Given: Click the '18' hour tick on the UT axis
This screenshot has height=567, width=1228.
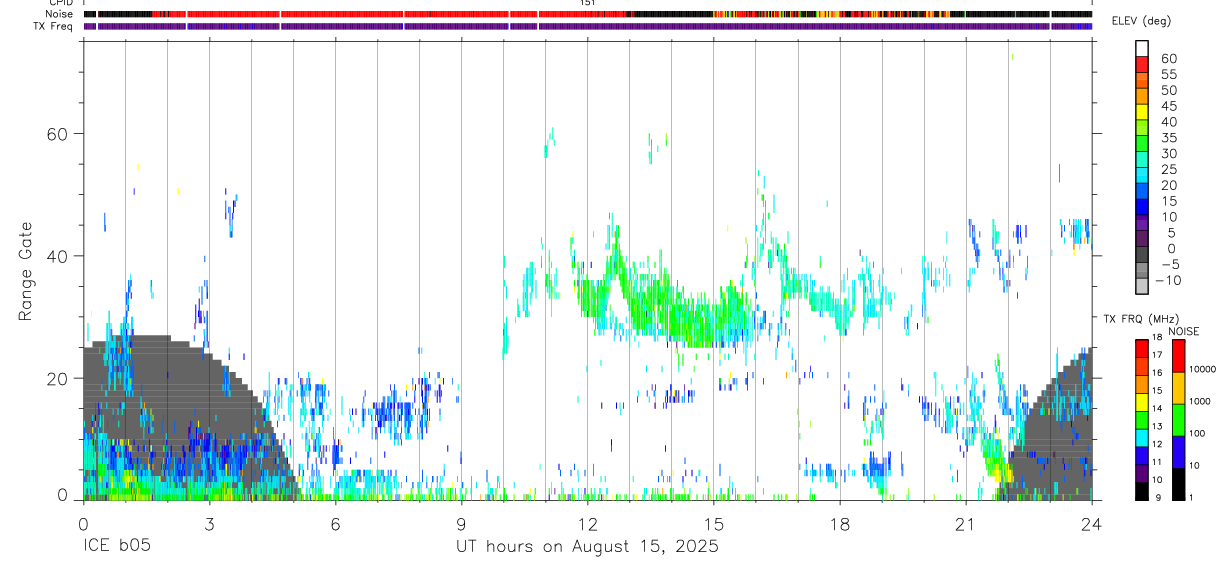Looking at the screenshot, I should point(839,523).
